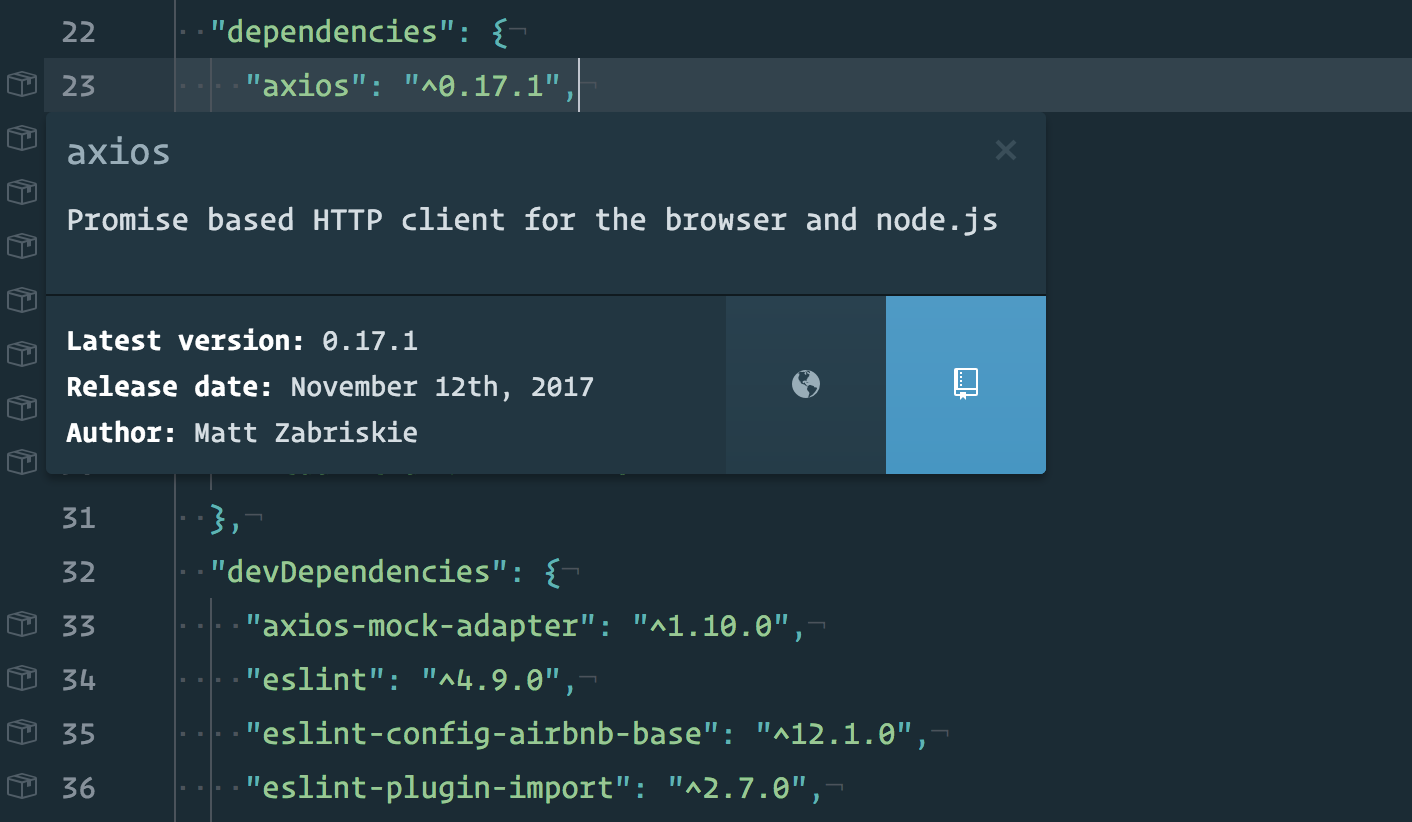Click the "Latest version: 0.17.1" line
The image size is (1412, 822).
242,341
